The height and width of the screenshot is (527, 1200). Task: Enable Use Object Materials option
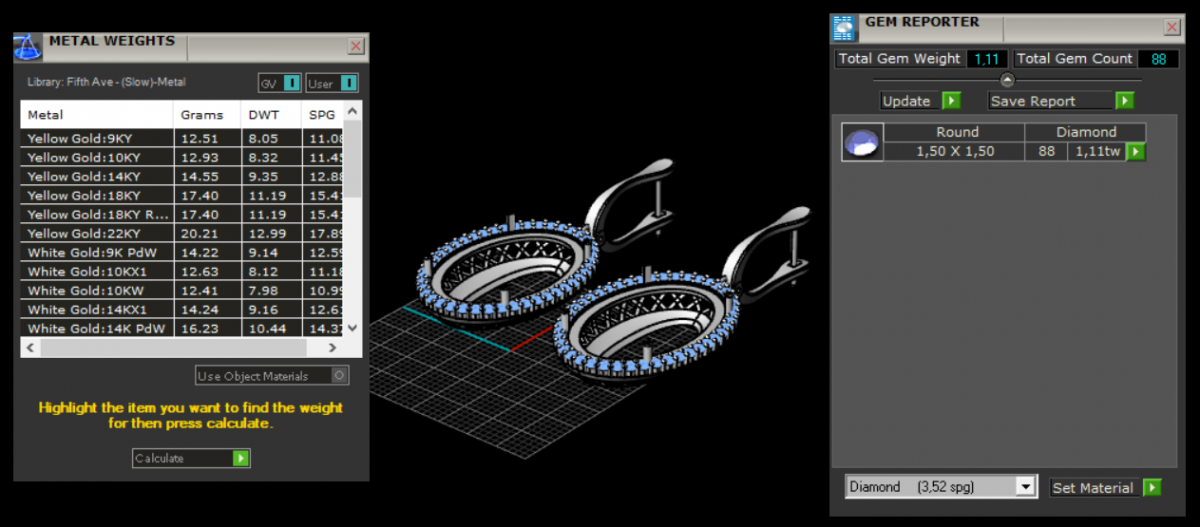(x=272, y=376)
